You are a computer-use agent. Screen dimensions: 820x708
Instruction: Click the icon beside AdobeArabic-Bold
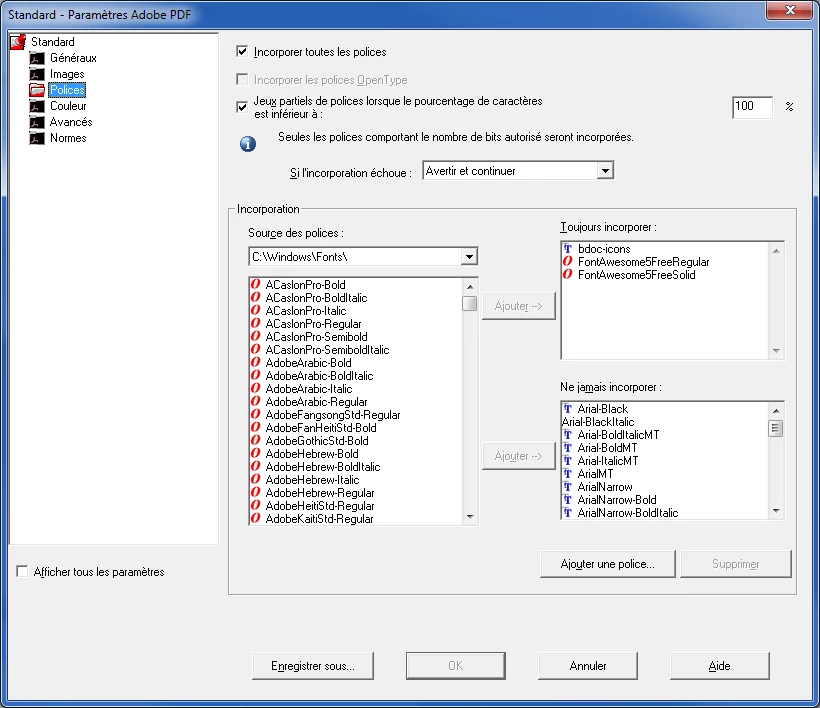tap(255, 362)
